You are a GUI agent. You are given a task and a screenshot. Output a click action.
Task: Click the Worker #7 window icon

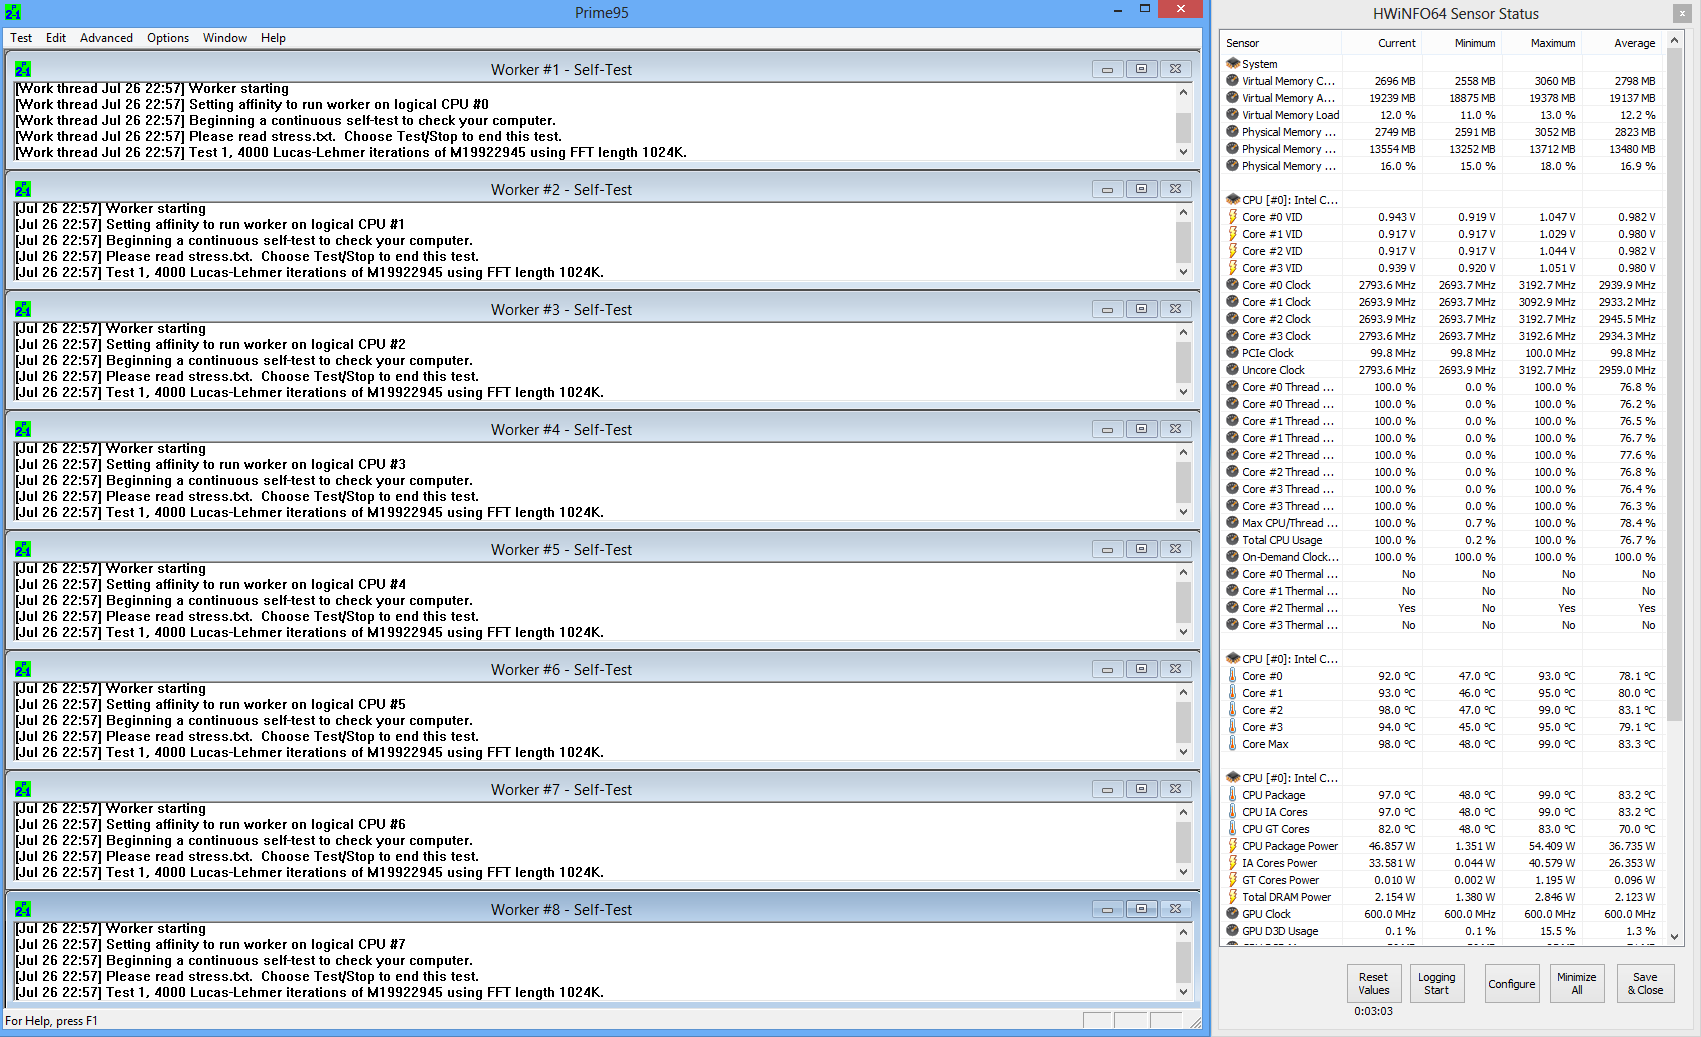(x=23, y=789)
